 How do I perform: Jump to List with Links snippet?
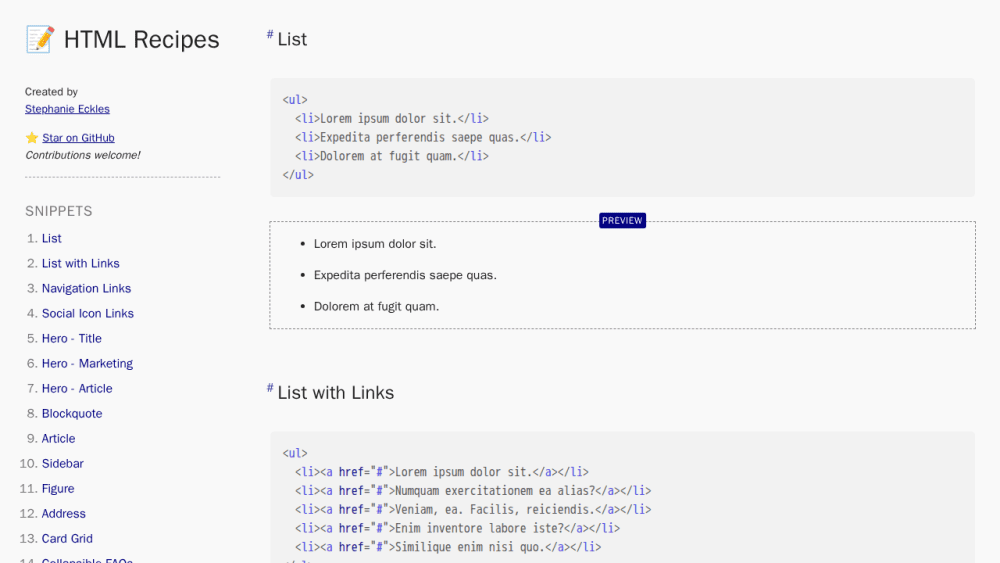pyautogui.click(x=80, y=263)
